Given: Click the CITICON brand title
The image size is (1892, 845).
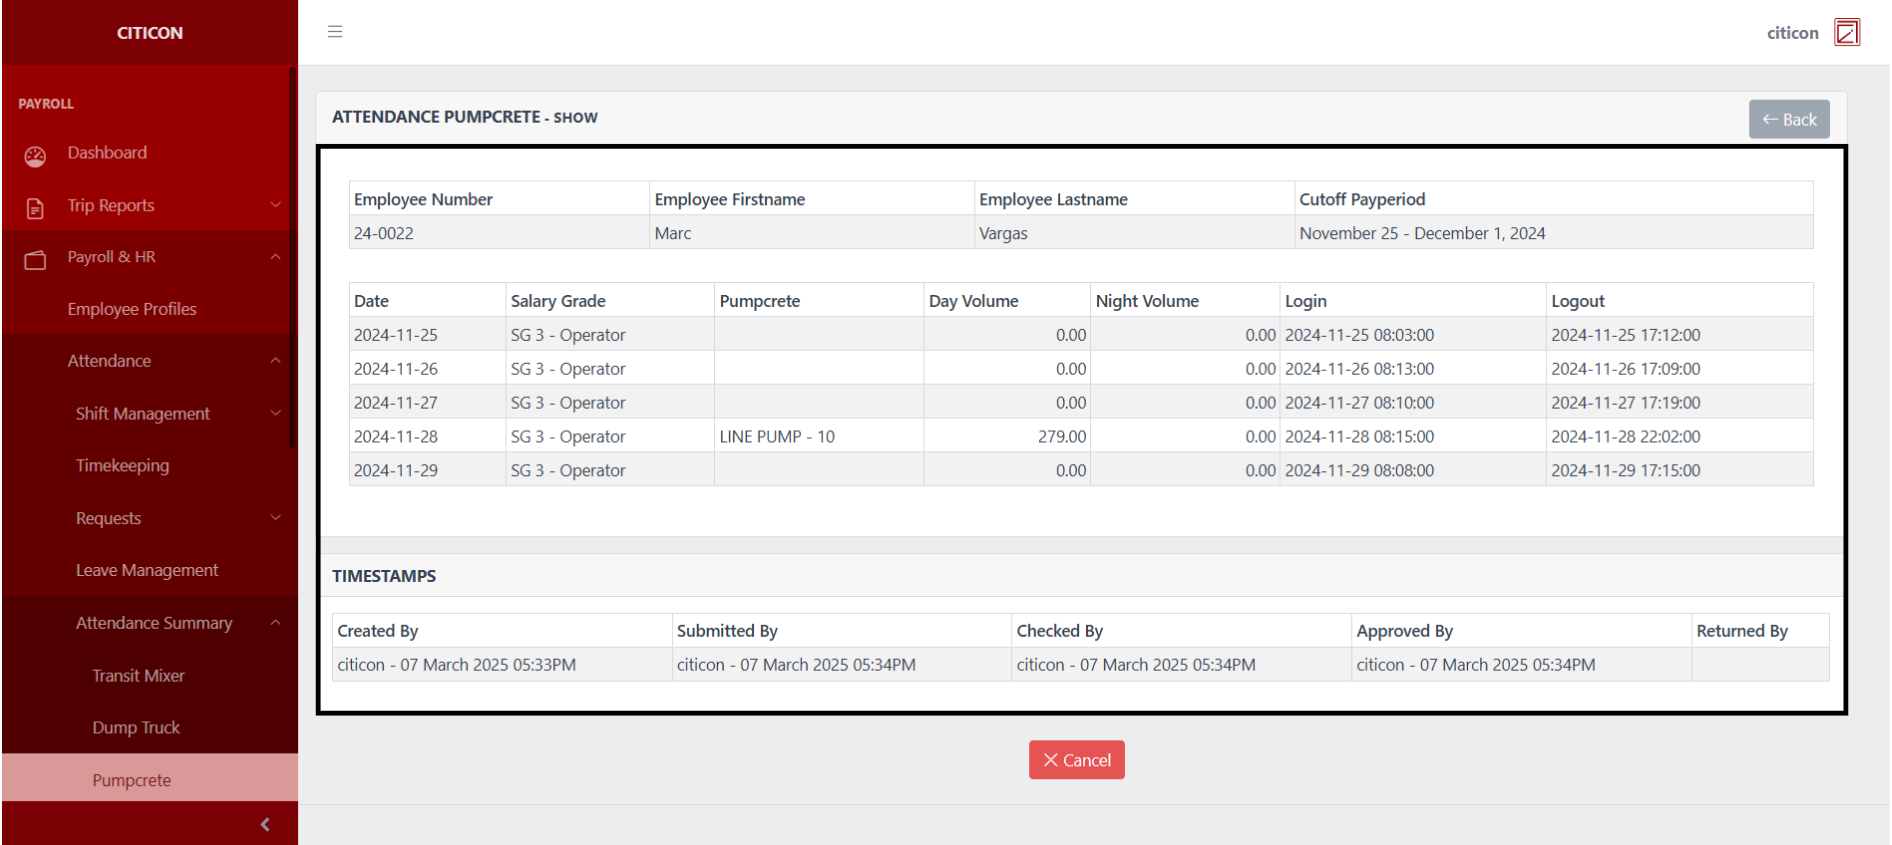Looking at the screenshot, I should coord(150,33).
